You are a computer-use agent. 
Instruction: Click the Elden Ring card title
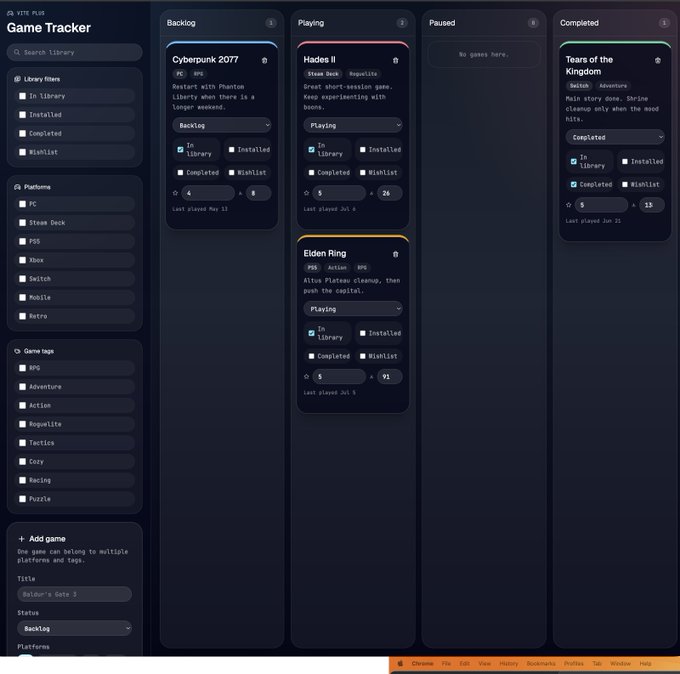point(325,253)
